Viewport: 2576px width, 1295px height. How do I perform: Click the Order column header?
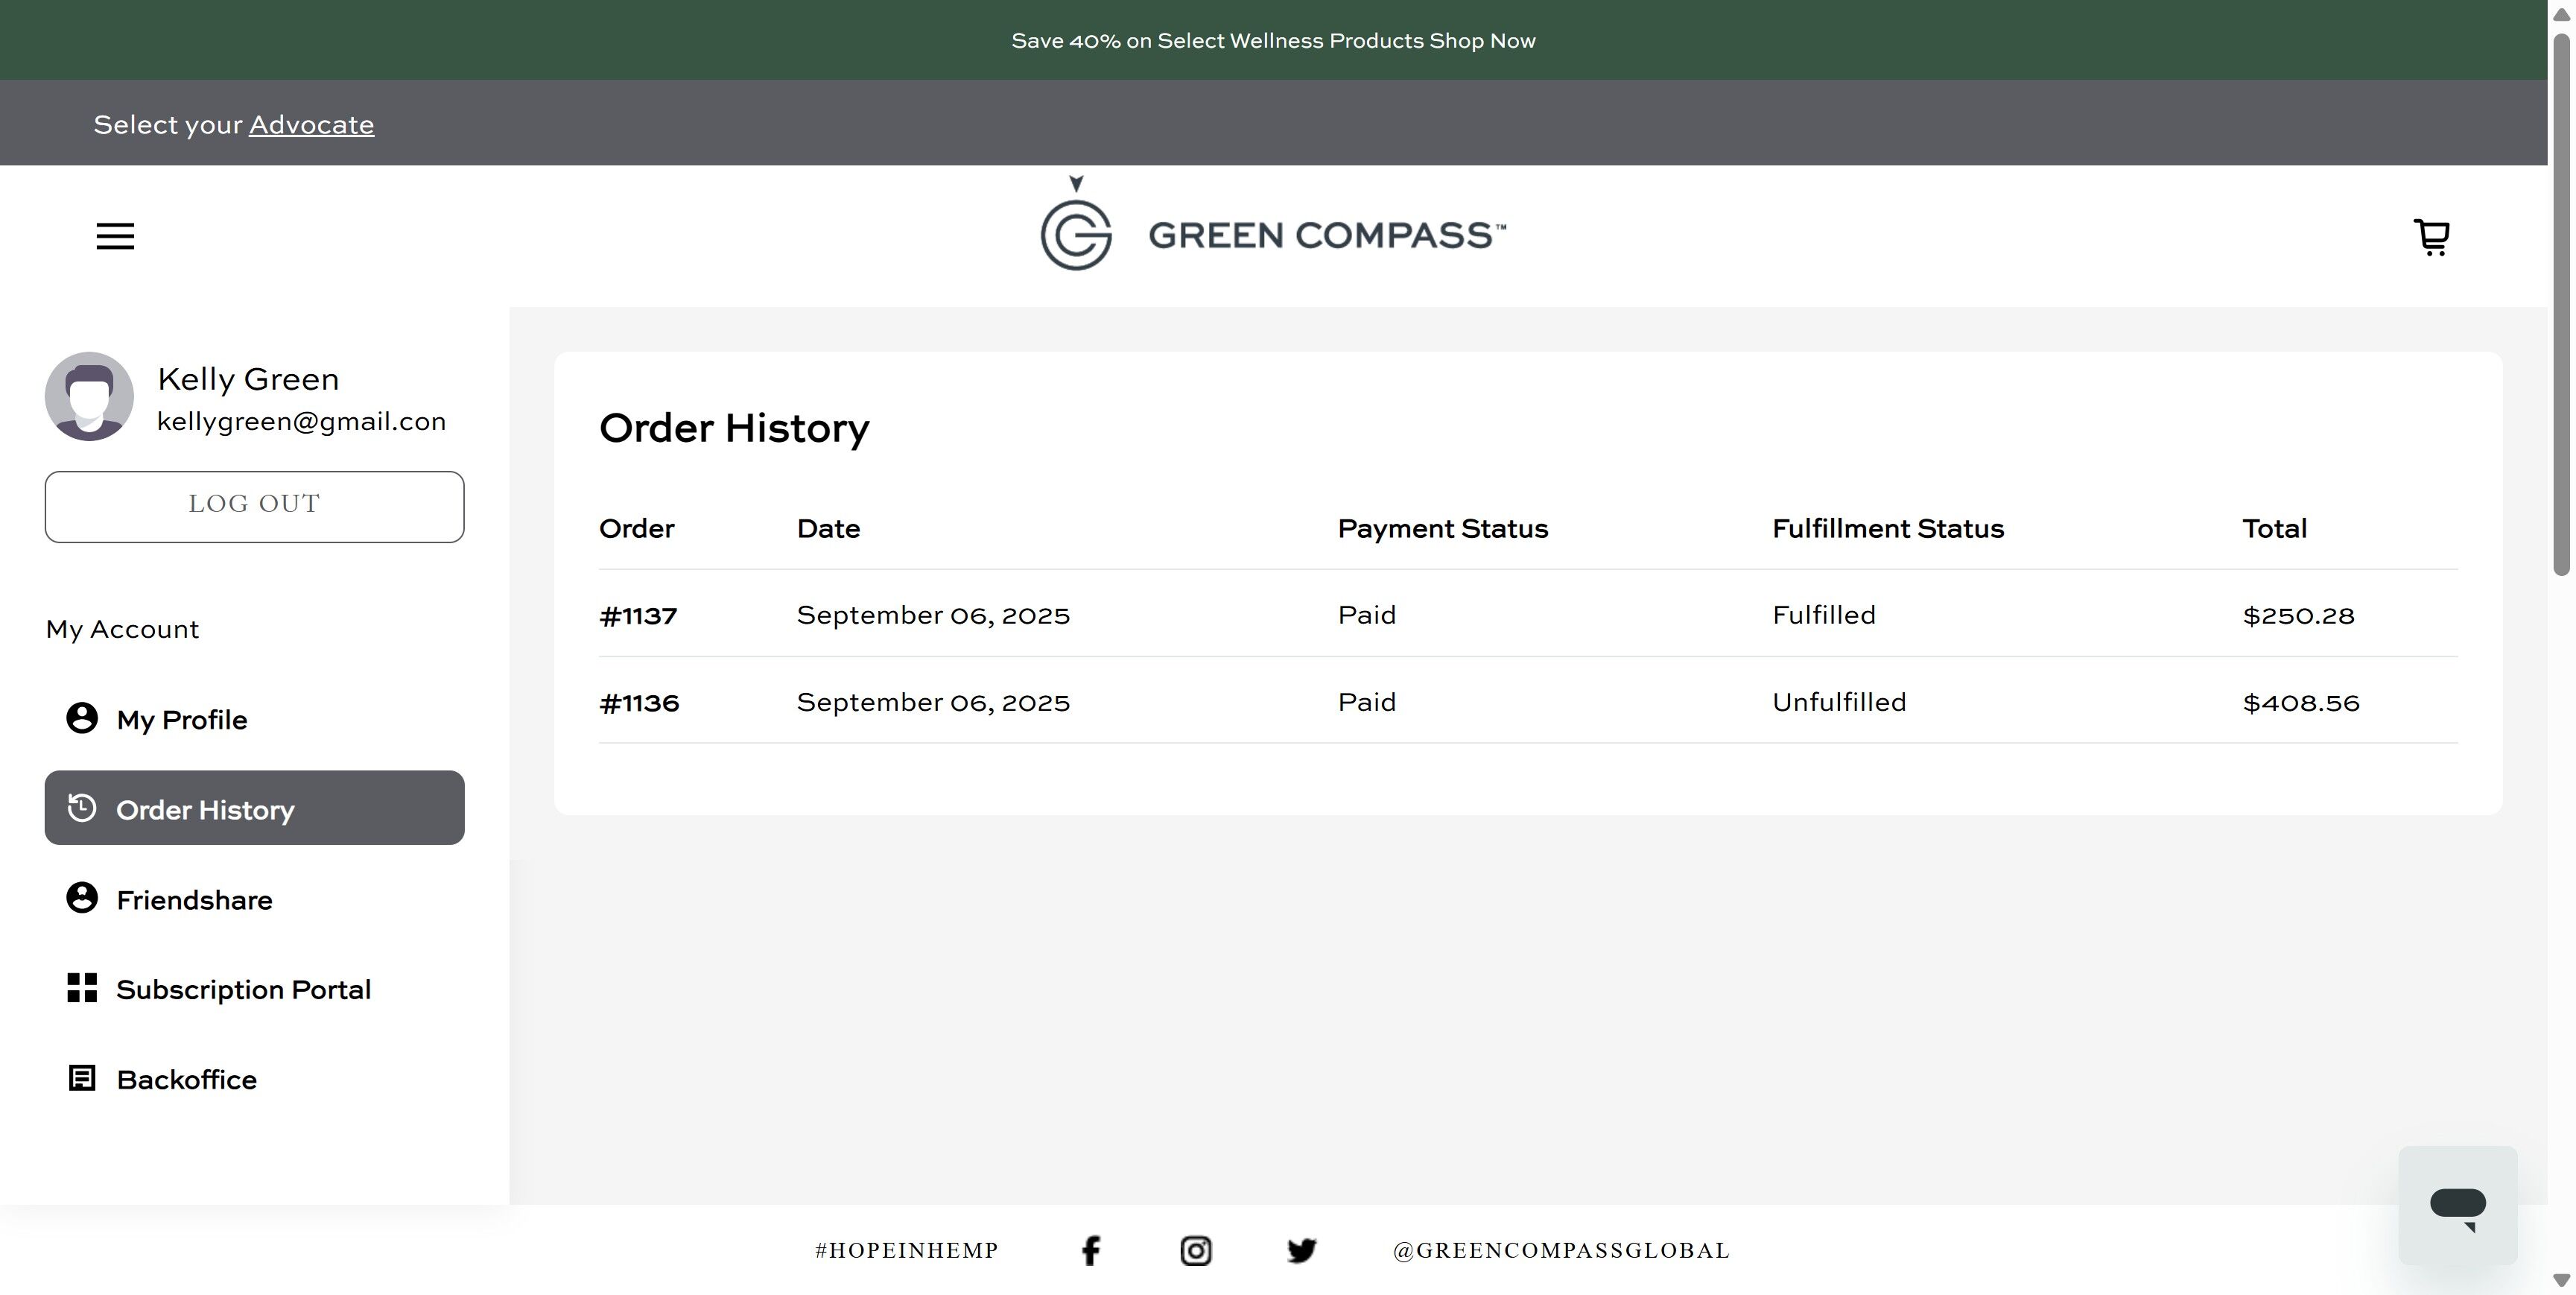[x=636, y=528]
